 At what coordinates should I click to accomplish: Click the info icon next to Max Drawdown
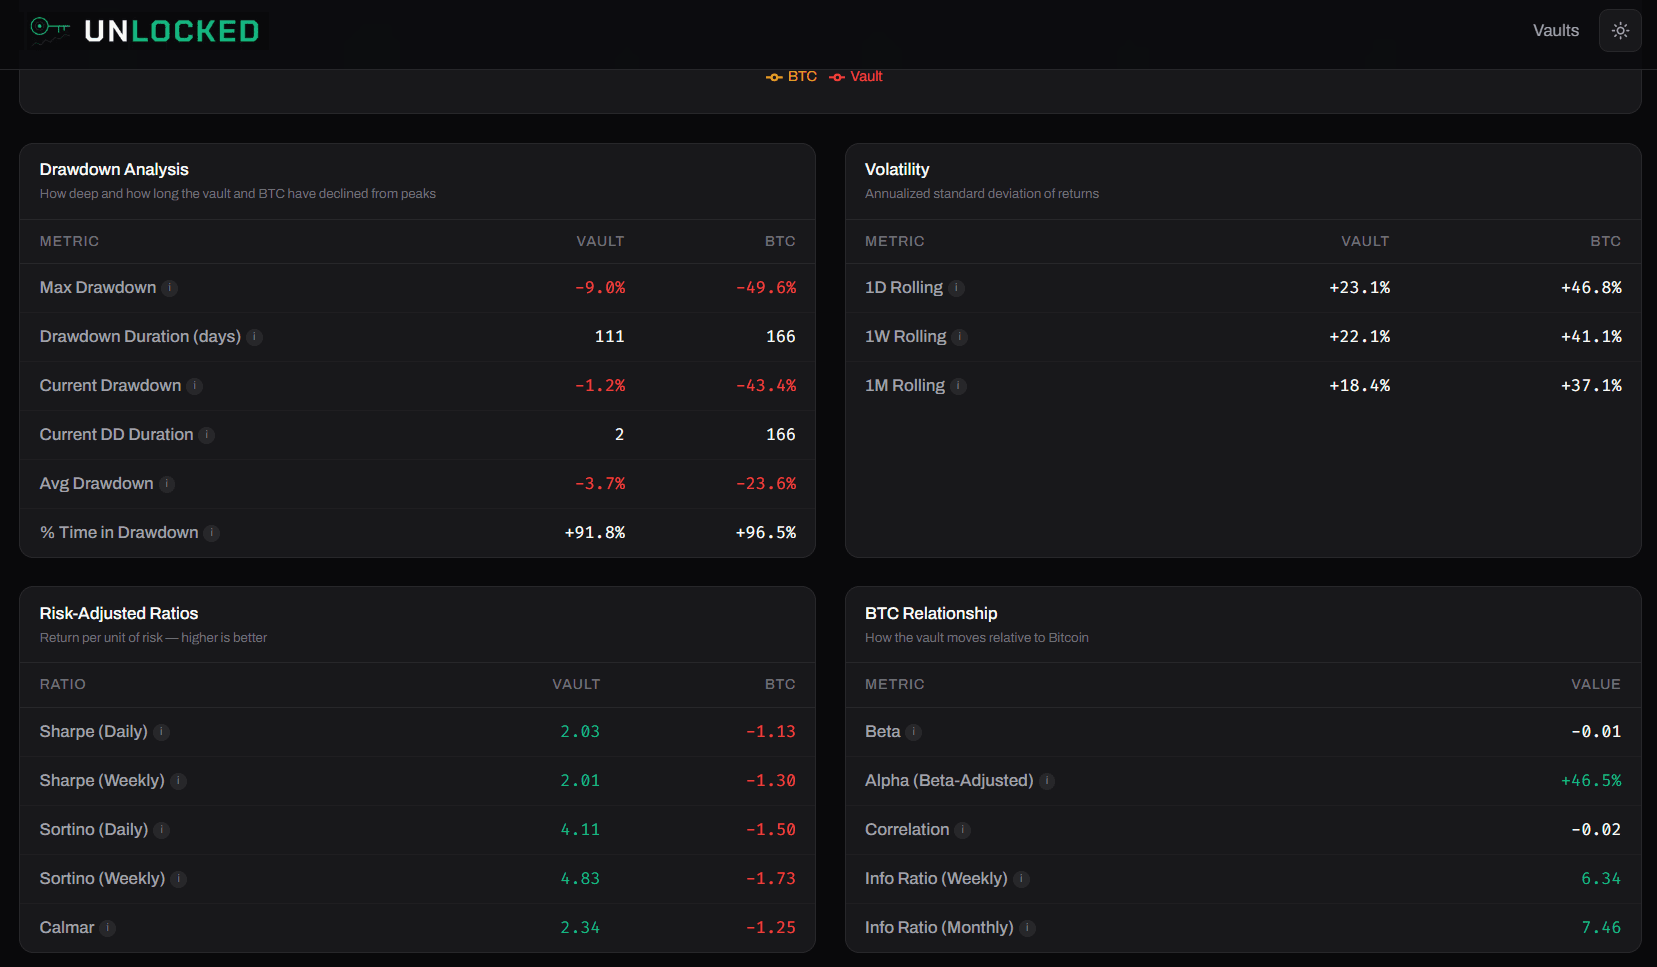170,288
